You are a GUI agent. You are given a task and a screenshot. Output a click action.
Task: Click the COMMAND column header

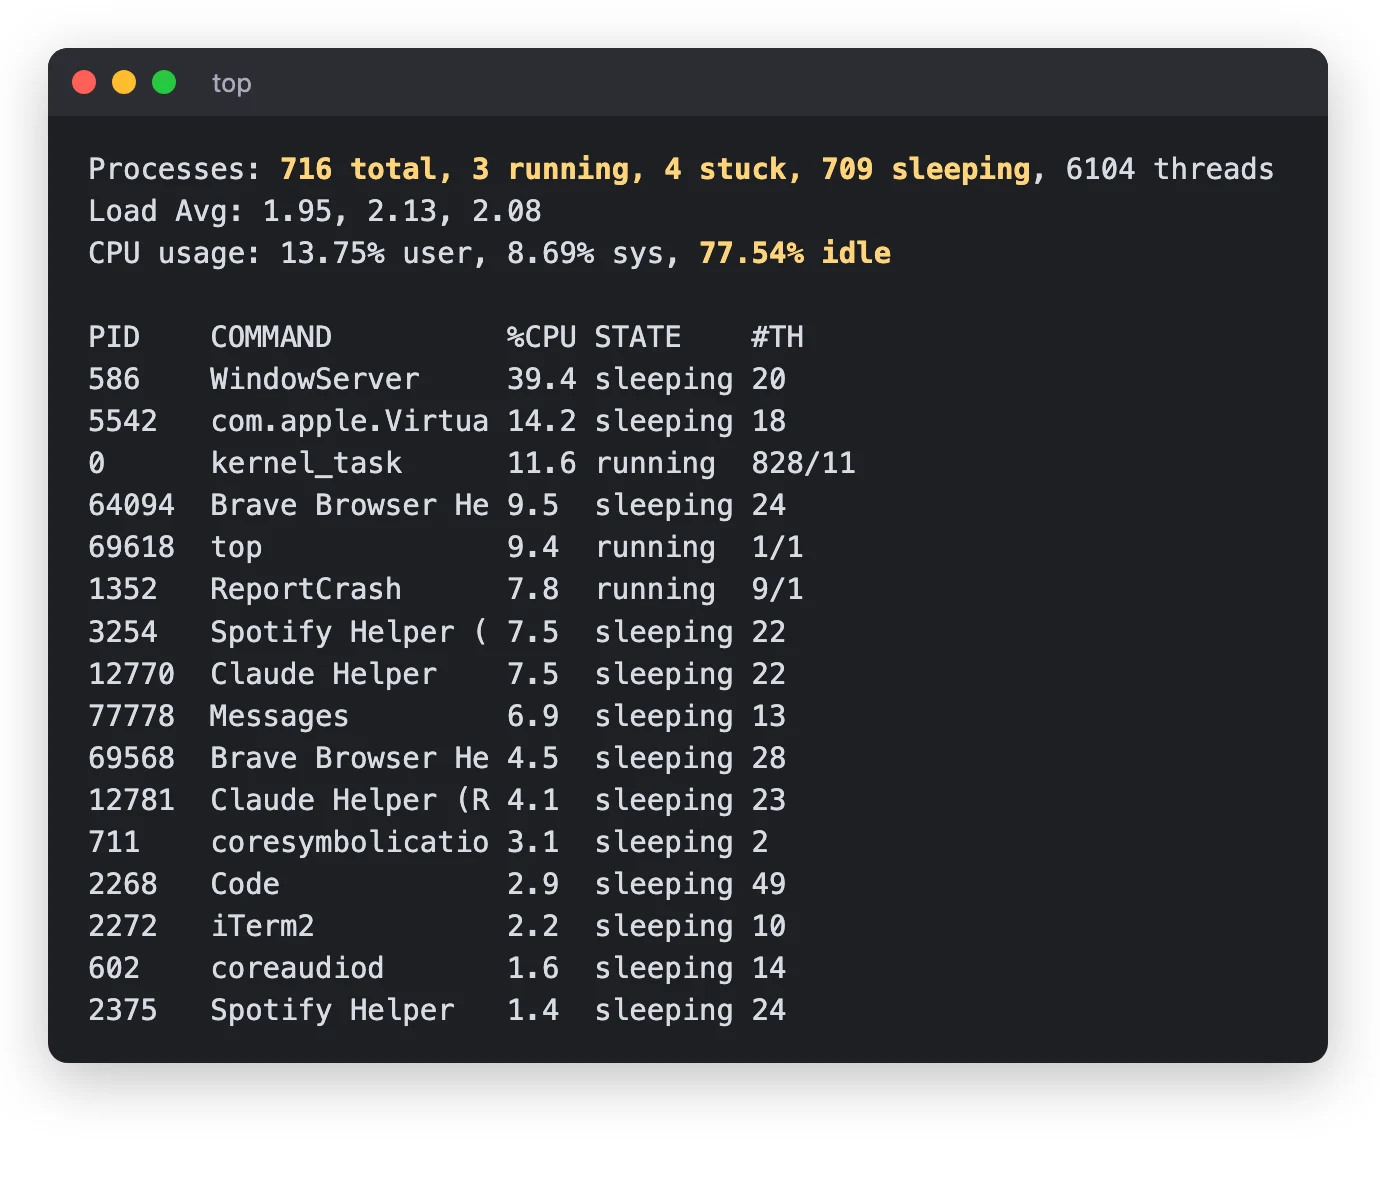pyautogui.click(x=271, y=337)
